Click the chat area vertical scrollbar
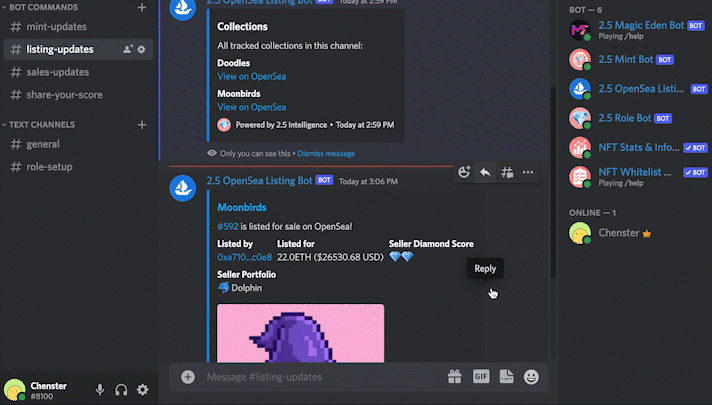The width and height of the screenshot is (712, 405). (x=553, y=182)
